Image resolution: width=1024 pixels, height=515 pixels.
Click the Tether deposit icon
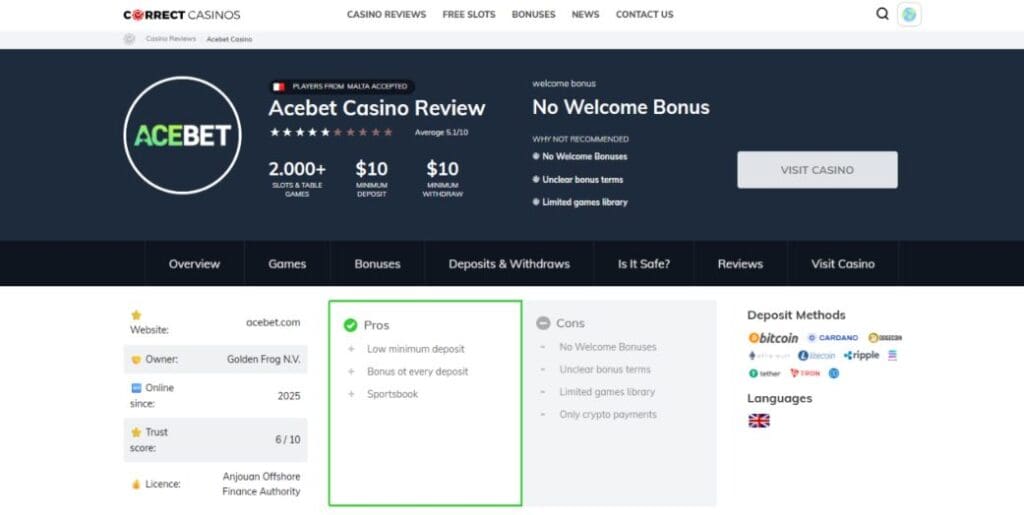click(x=765, y=373)
